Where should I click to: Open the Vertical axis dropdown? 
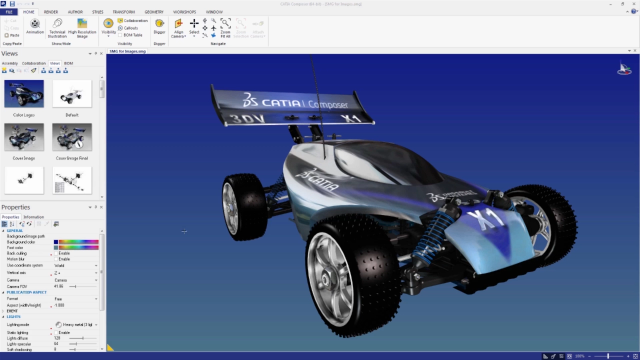(x=96, y=273)
